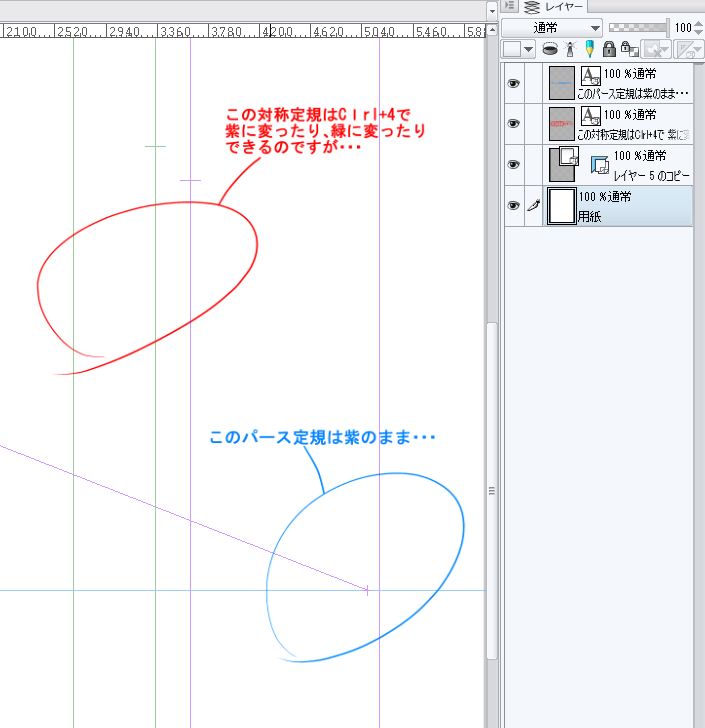Click the blue layer-copy icon on レイヤー 5 のコピー
The image size is (705, 728).
[600, 165]
